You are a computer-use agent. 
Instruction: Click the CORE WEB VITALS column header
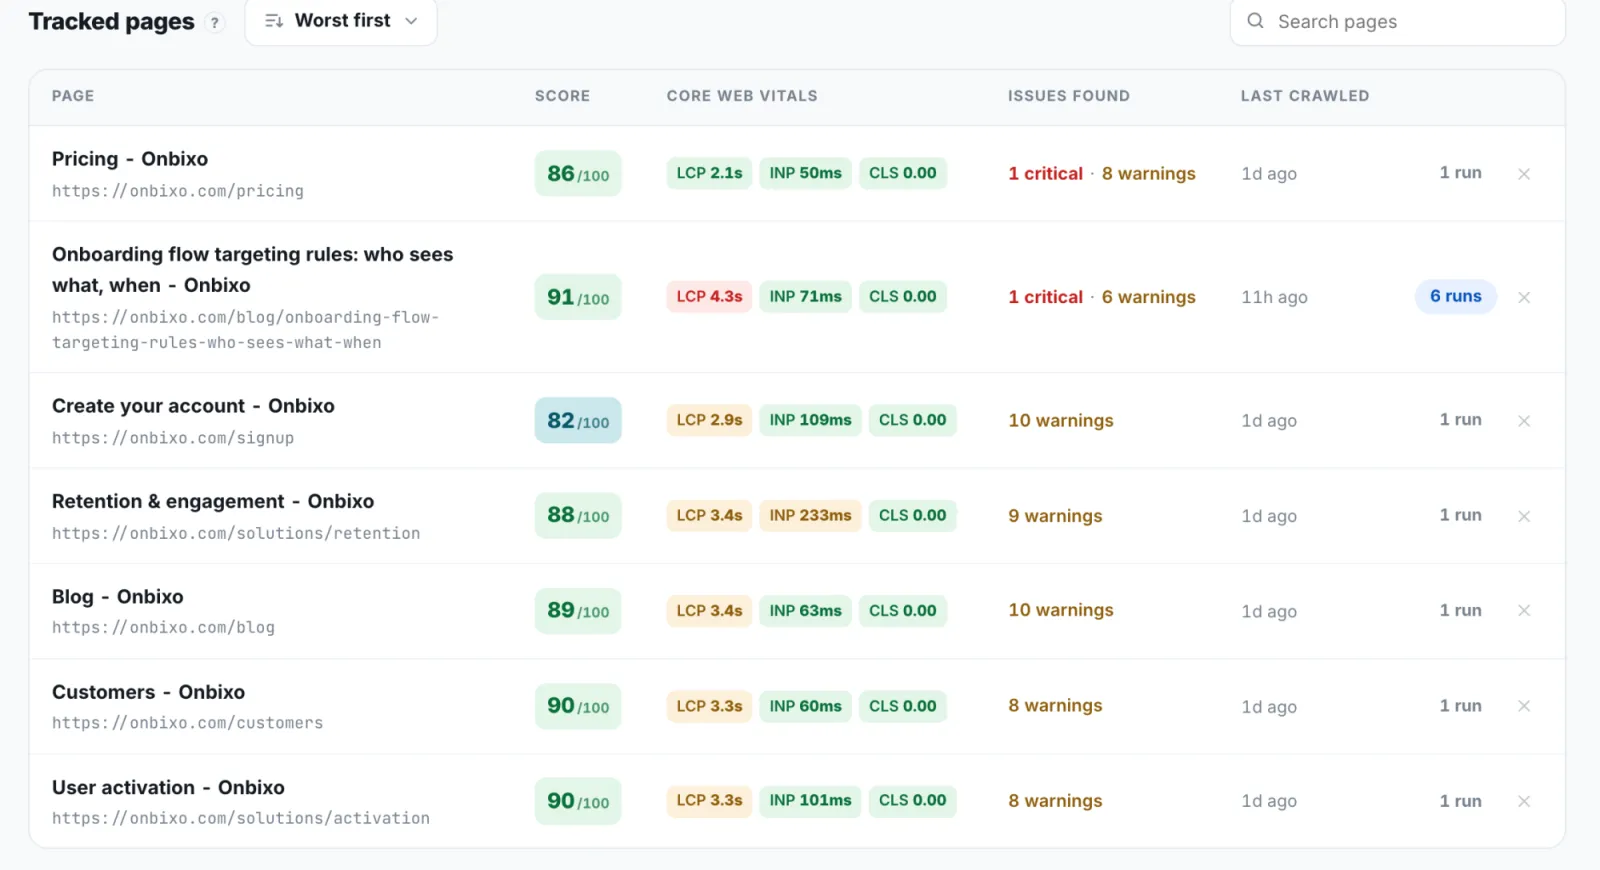click(x=742, y=96)
